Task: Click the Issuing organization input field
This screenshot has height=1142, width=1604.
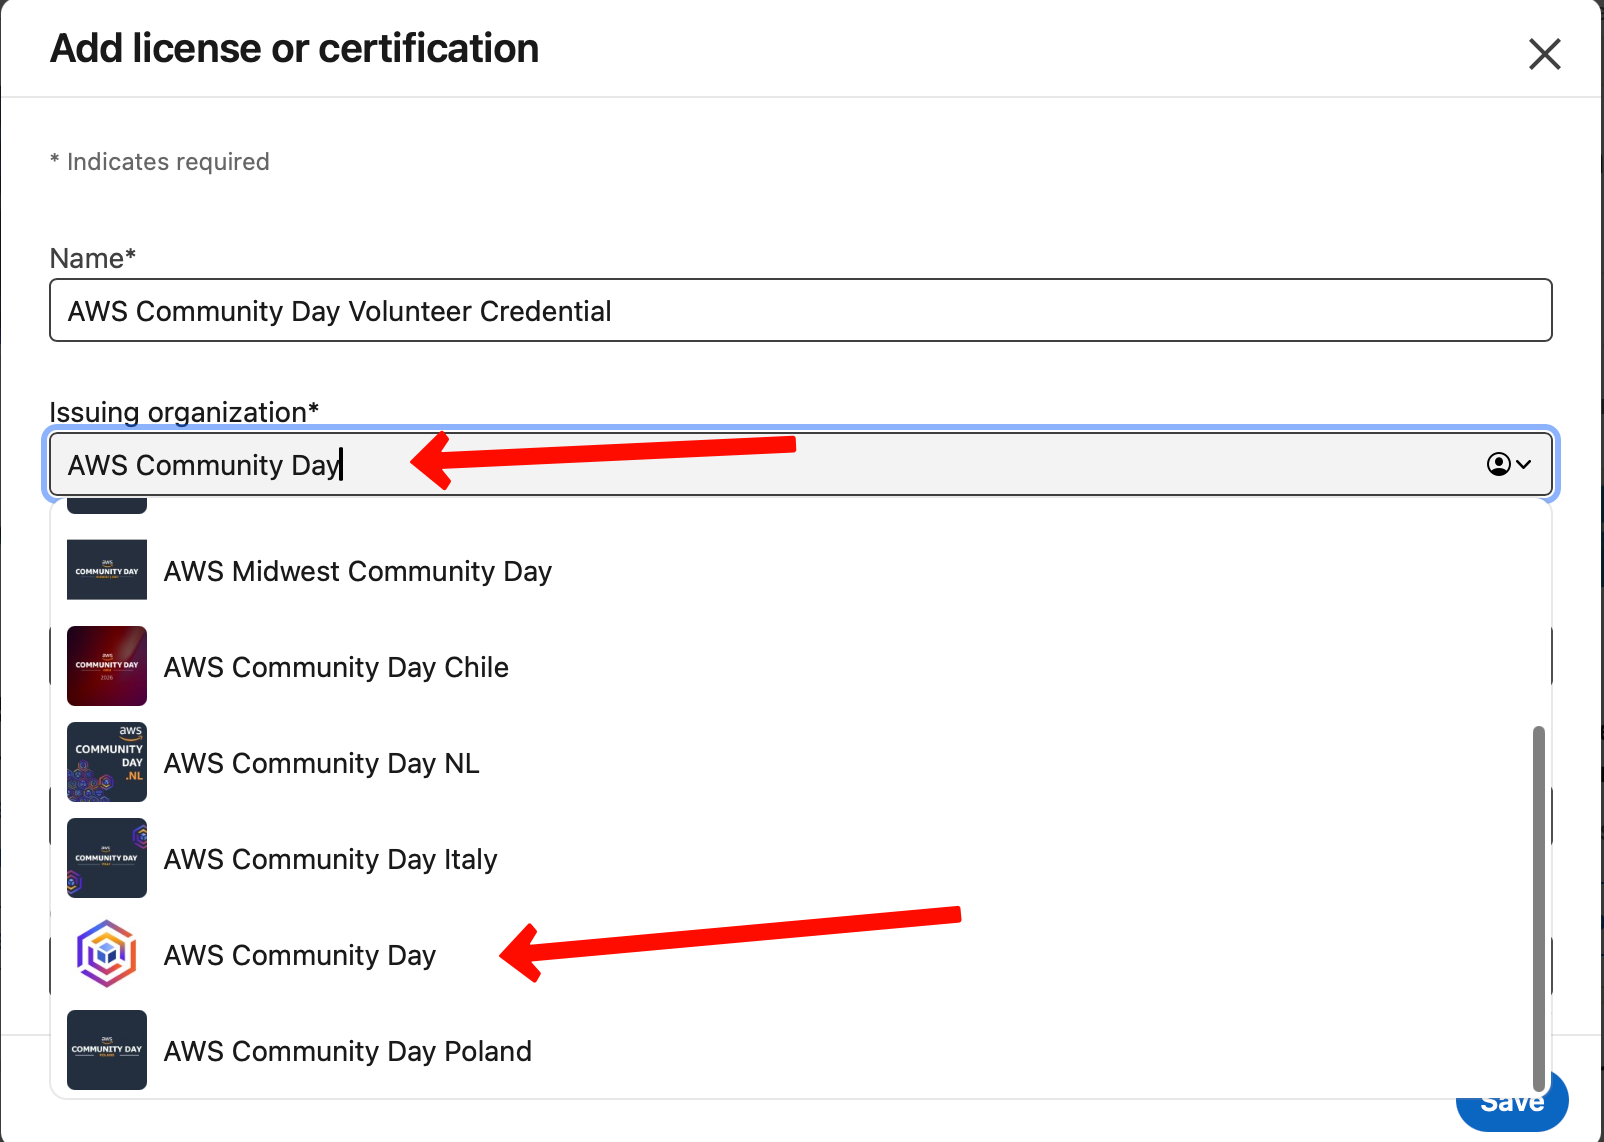Action: tap(800, 464)
